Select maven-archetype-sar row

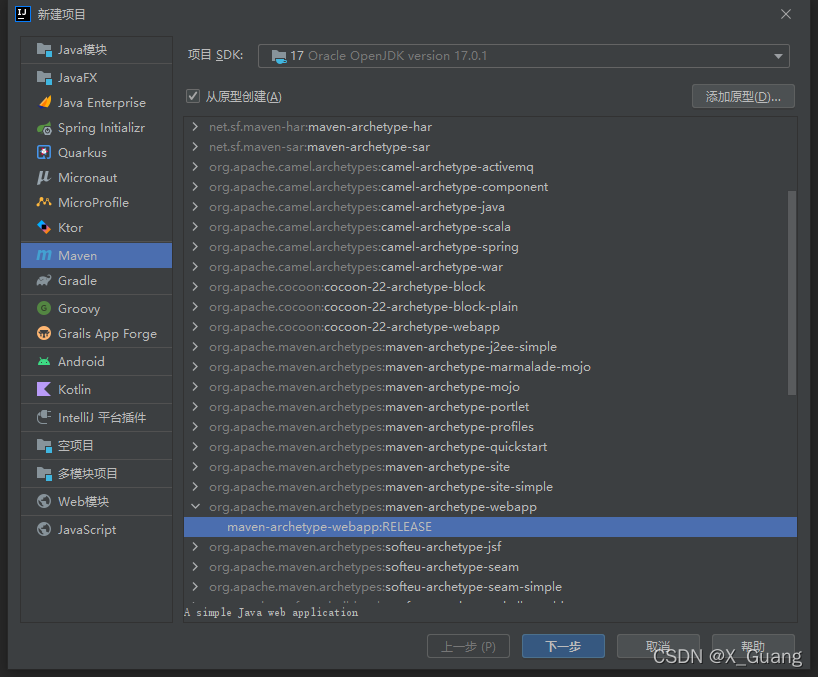(x=490, y=147)
